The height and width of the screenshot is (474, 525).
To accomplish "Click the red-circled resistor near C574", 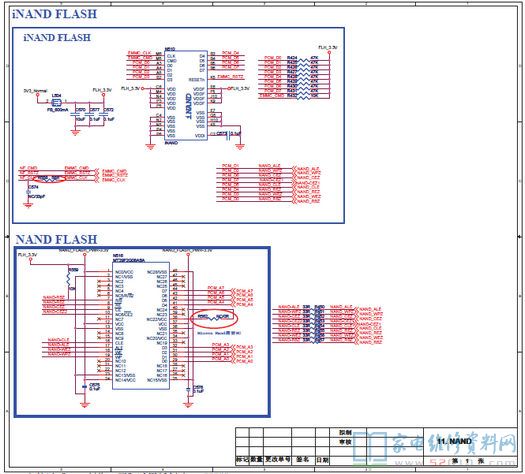I will pyautogui.click(x=50, y=179).
